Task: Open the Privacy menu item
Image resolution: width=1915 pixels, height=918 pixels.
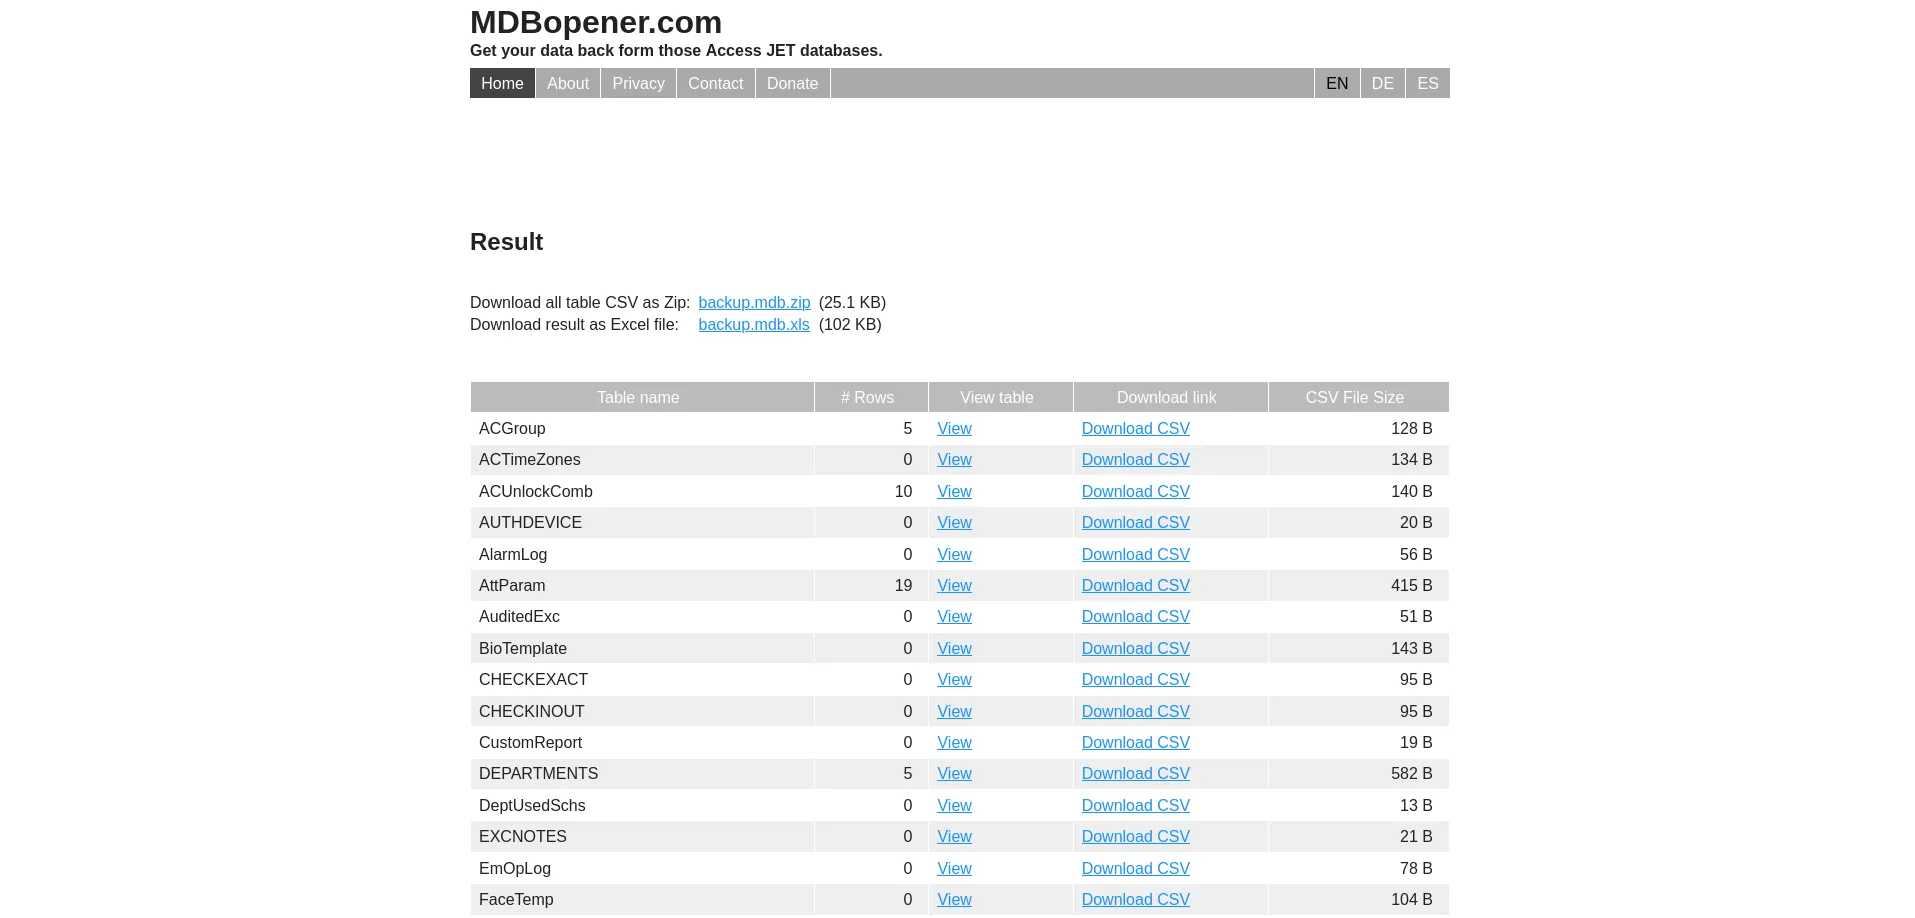Action: (638, 83)
